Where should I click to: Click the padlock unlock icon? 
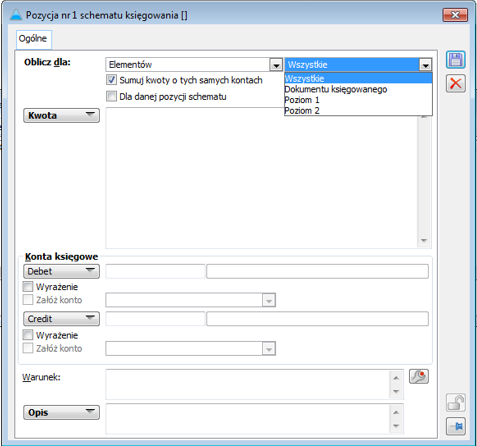[x=456, y=403]
